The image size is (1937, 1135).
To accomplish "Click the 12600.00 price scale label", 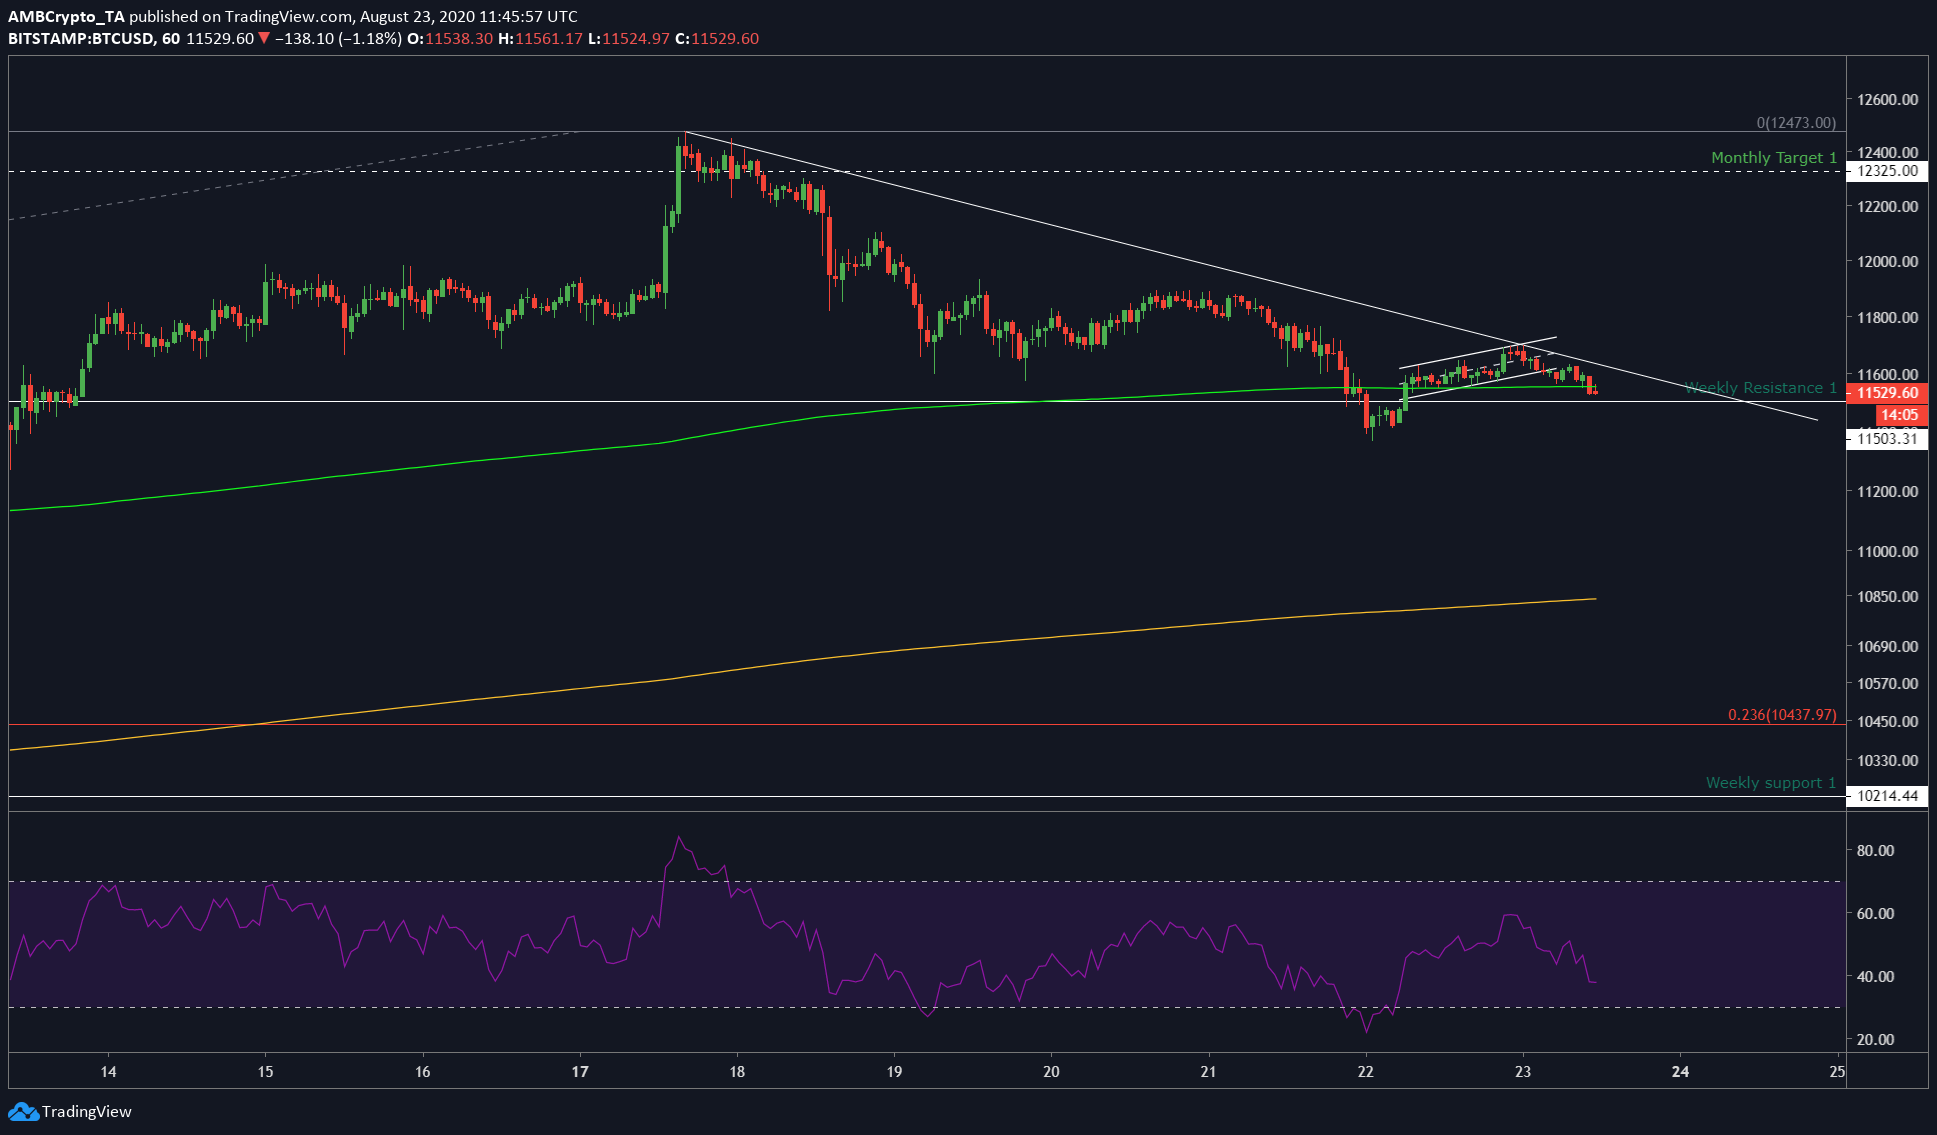I will [1887, 100].
